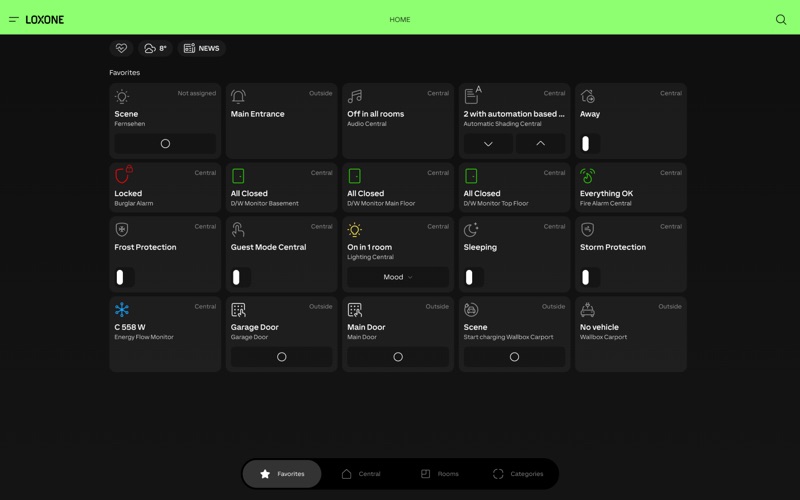Open the 'Everything OK' status text
Viewport: 800px width, 500px height.
point(606,193)
